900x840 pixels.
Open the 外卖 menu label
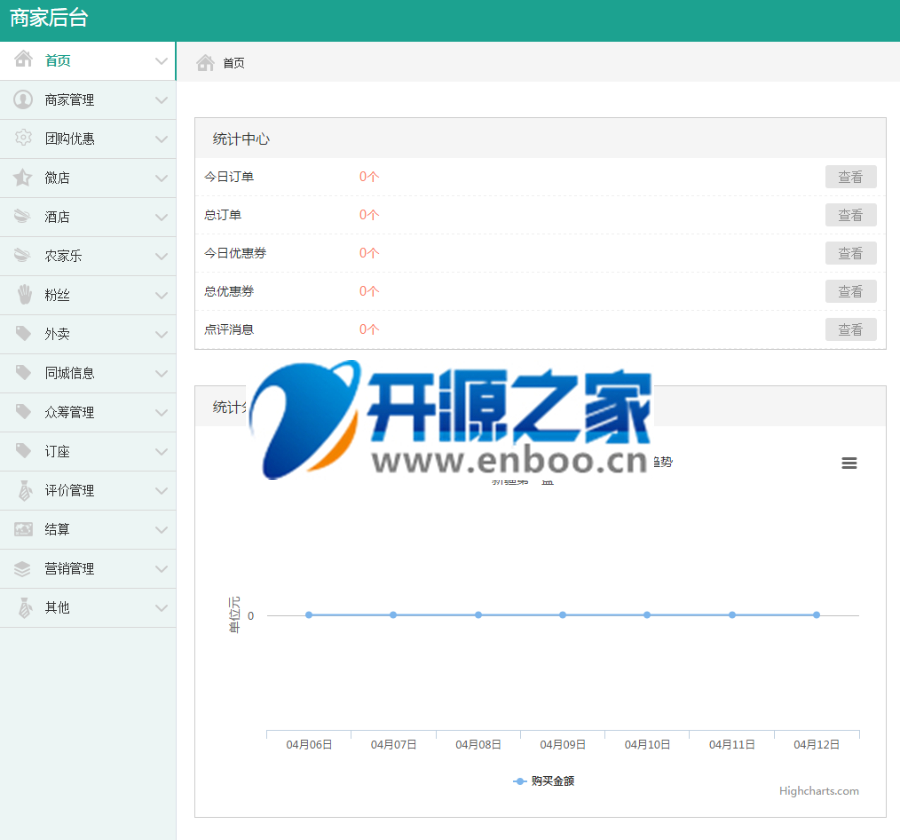tap(57, 334)
